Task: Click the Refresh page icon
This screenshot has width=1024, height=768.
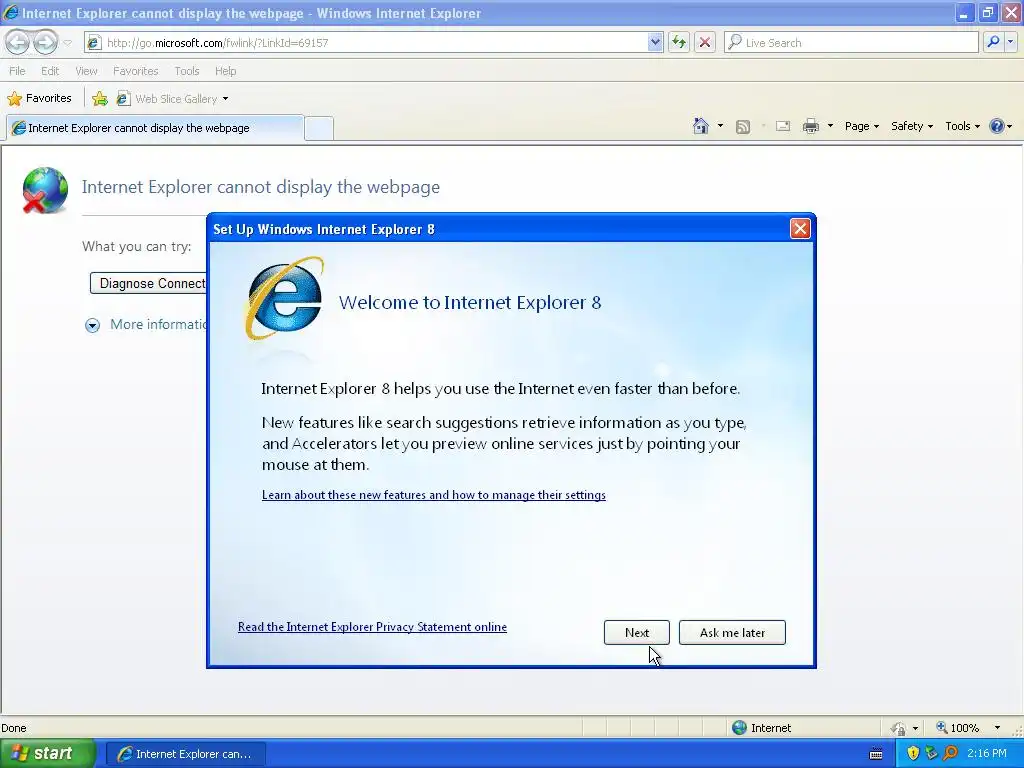Action: coord(679,42)
